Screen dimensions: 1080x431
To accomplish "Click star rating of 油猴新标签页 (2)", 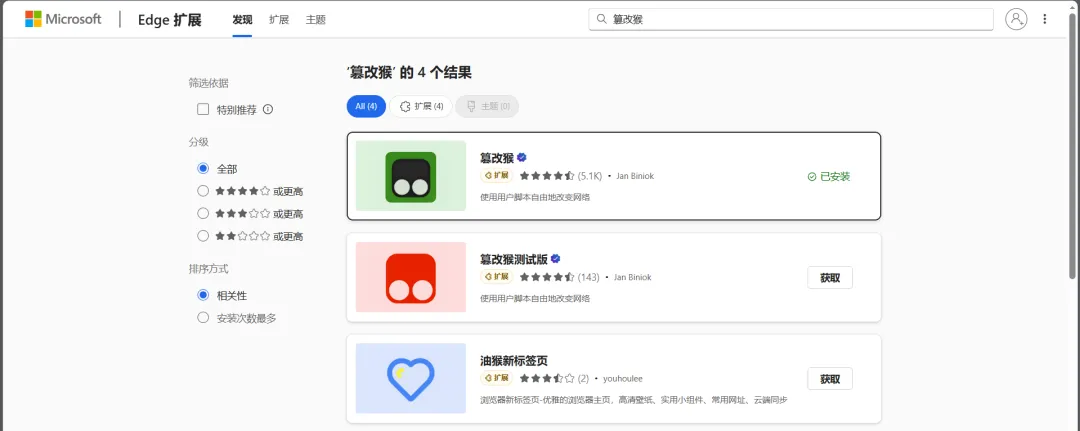I will point(547,379).
